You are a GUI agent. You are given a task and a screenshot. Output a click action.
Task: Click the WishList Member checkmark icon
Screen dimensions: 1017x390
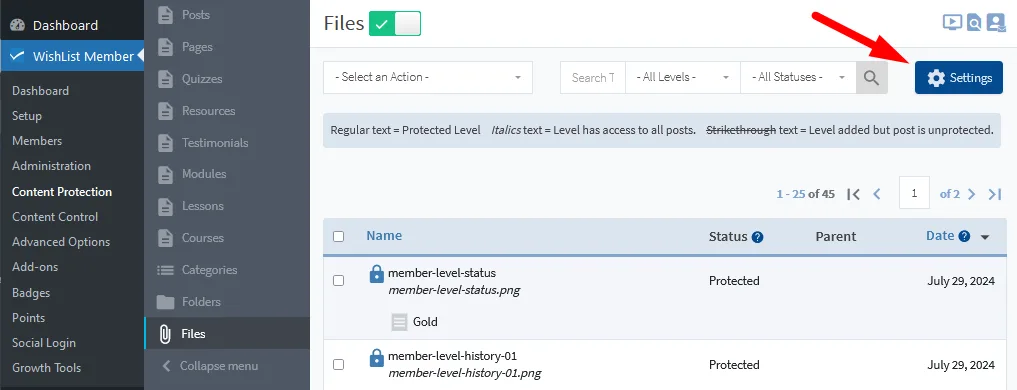tap(18, 56)
